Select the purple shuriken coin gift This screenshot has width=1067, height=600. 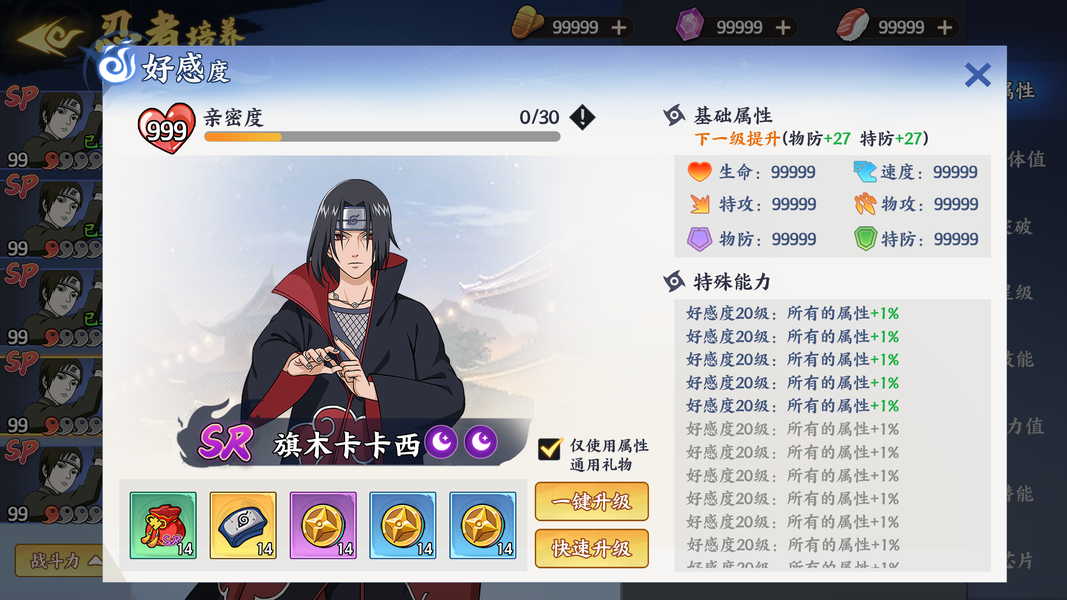[323, 525]
